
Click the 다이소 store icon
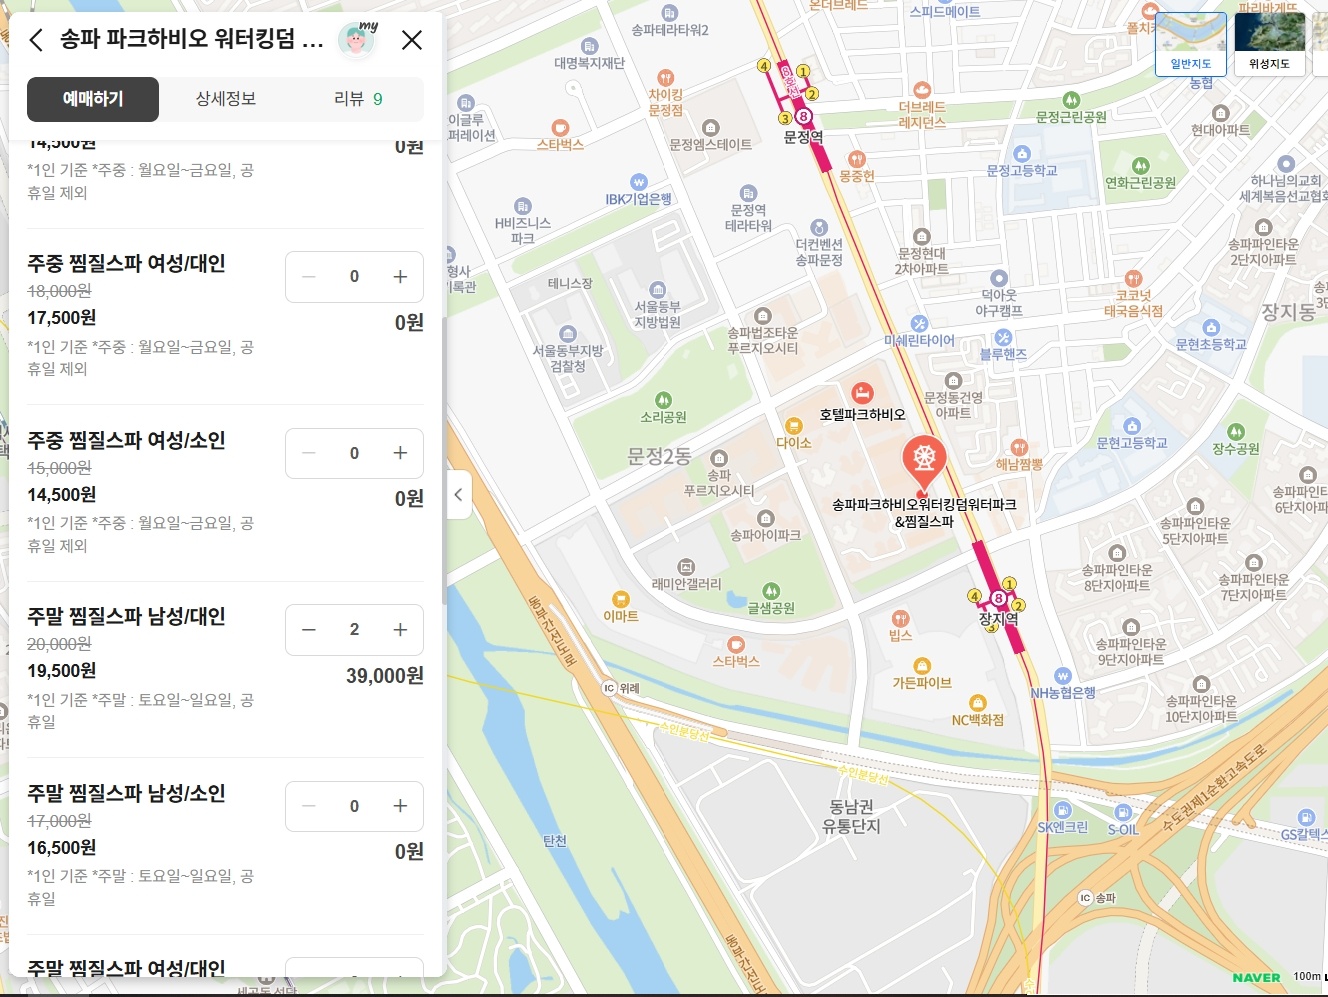pyautogui.click(x=793, y=426)
